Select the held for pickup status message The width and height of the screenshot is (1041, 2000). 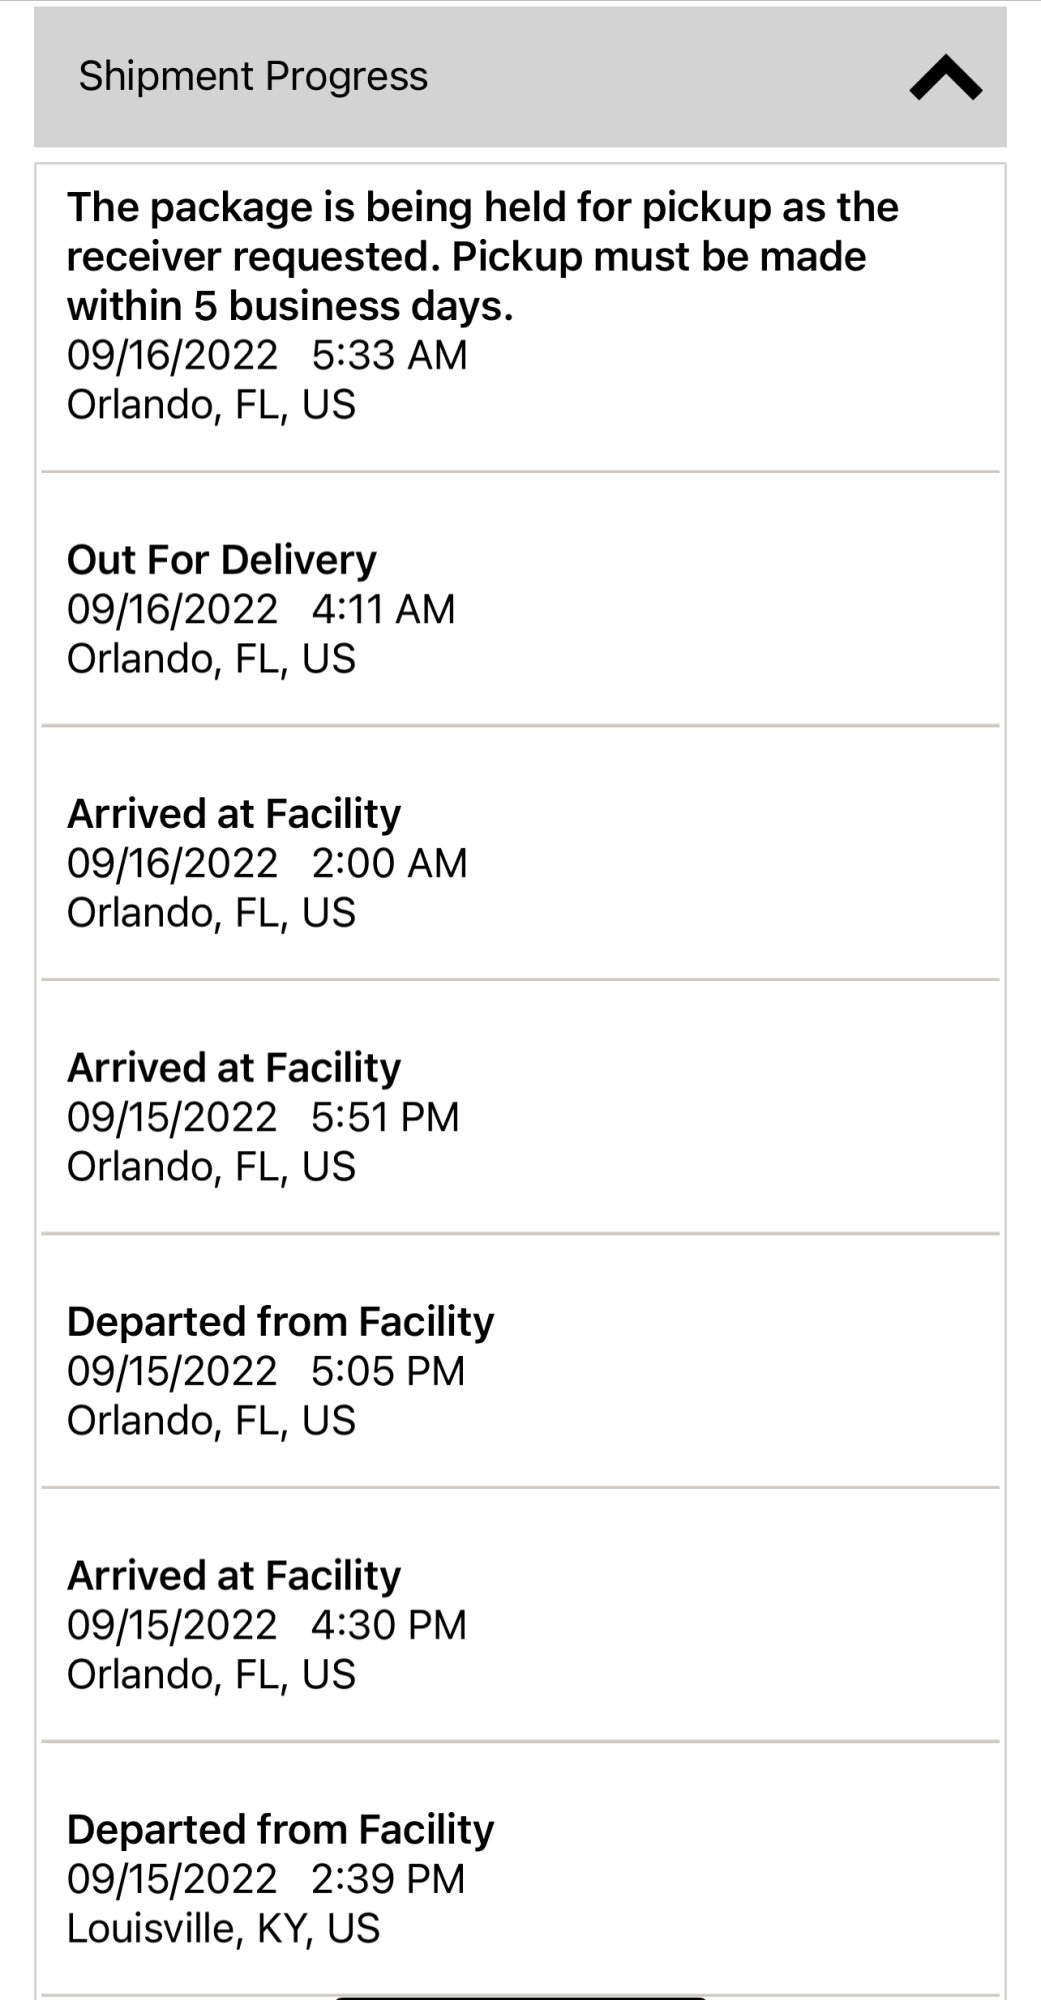[483, 256]
